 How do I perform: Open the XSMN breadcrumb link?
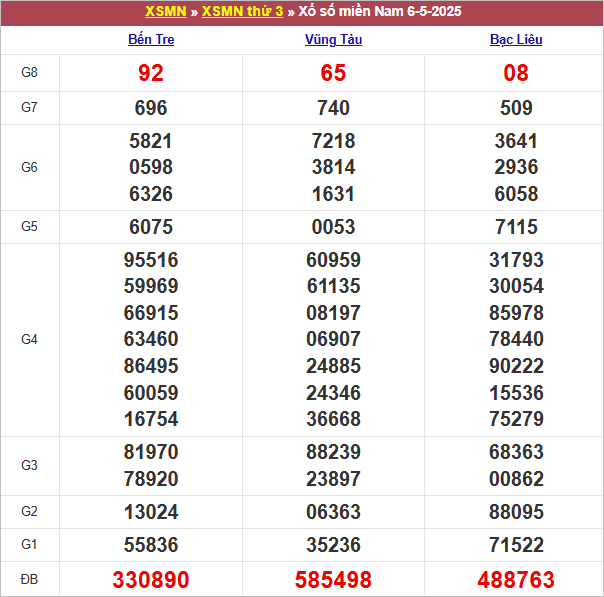(166, 11)
